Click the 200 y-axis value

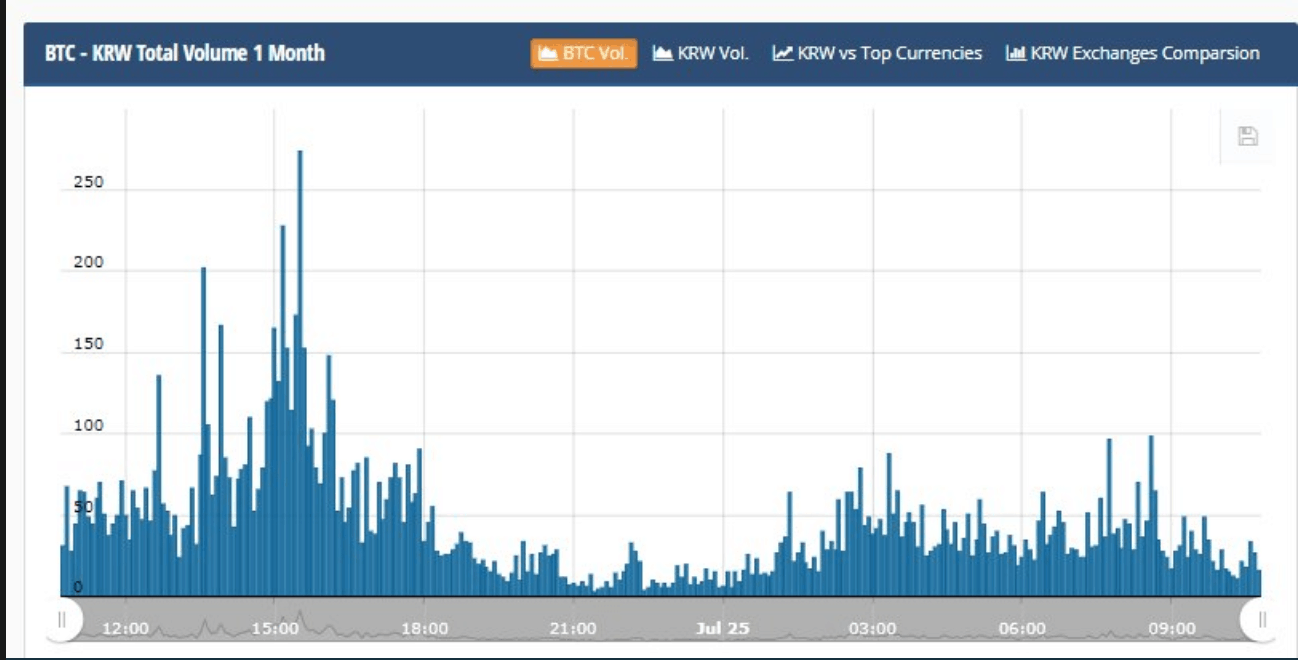click(x=88, y=263)
